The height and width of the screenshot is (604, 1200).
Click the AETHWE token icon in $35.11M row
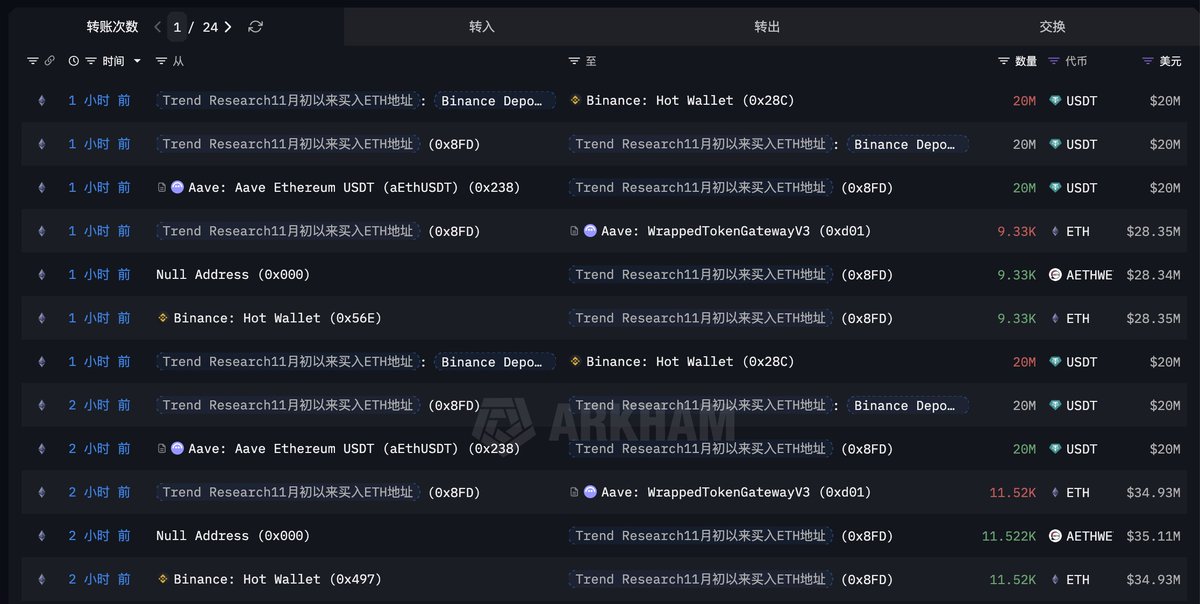pyautogui.click(x=1055, y=536)
